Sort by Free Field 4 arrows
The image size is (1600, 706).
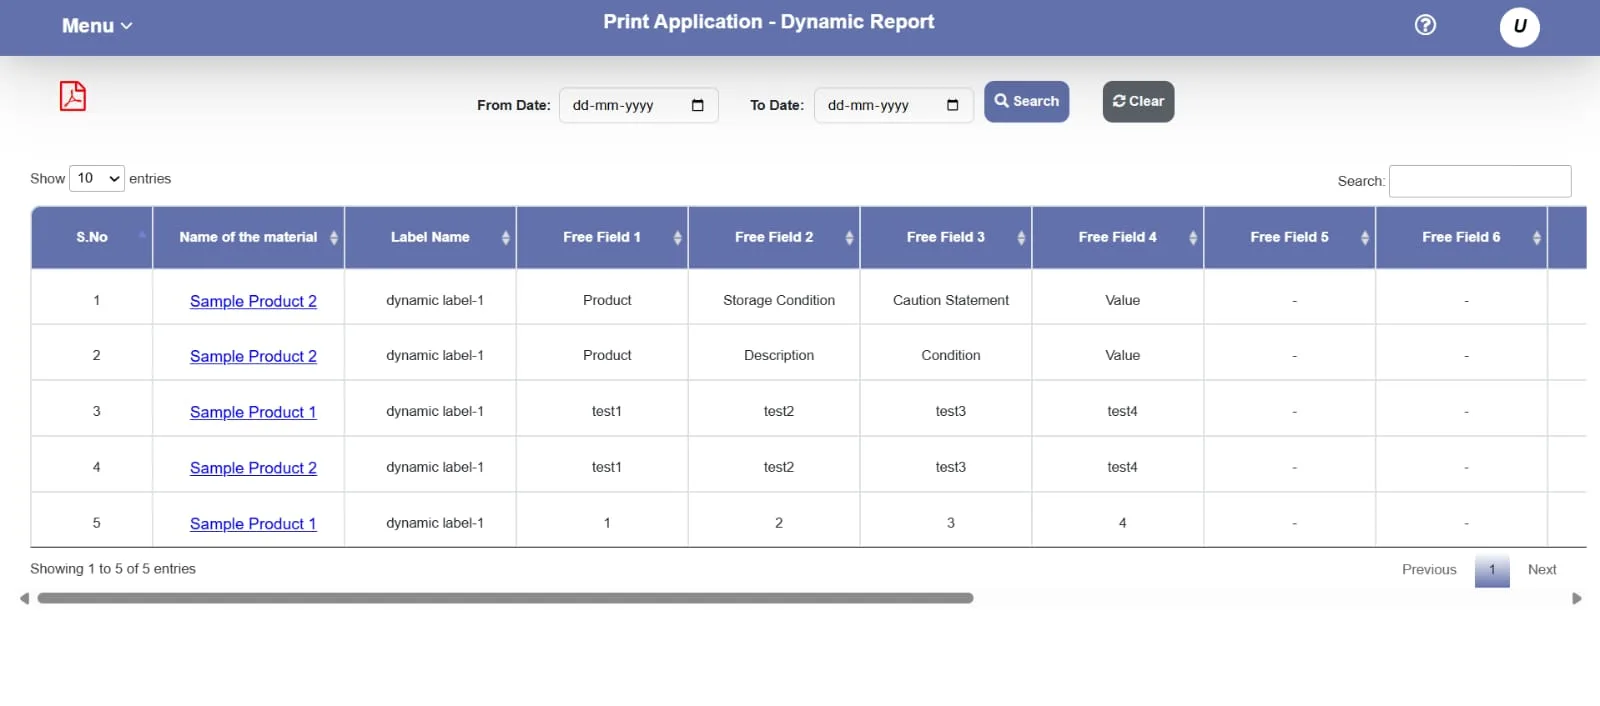(x=1193, y=237)
